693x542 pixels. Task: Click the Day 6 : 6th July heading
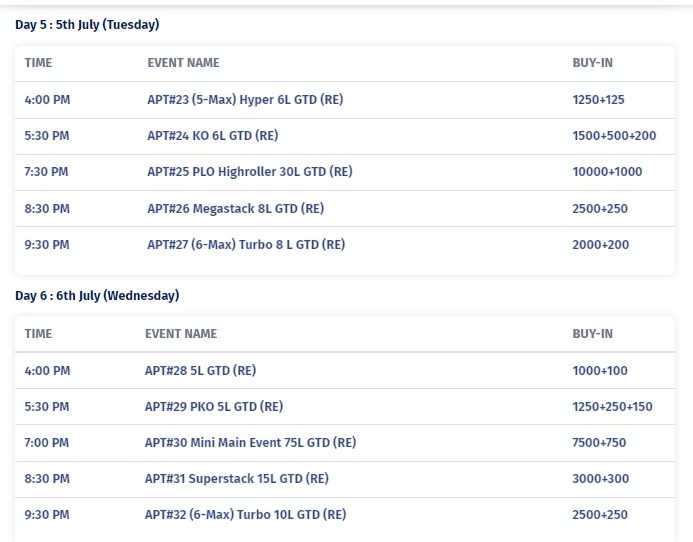[97, 296]
